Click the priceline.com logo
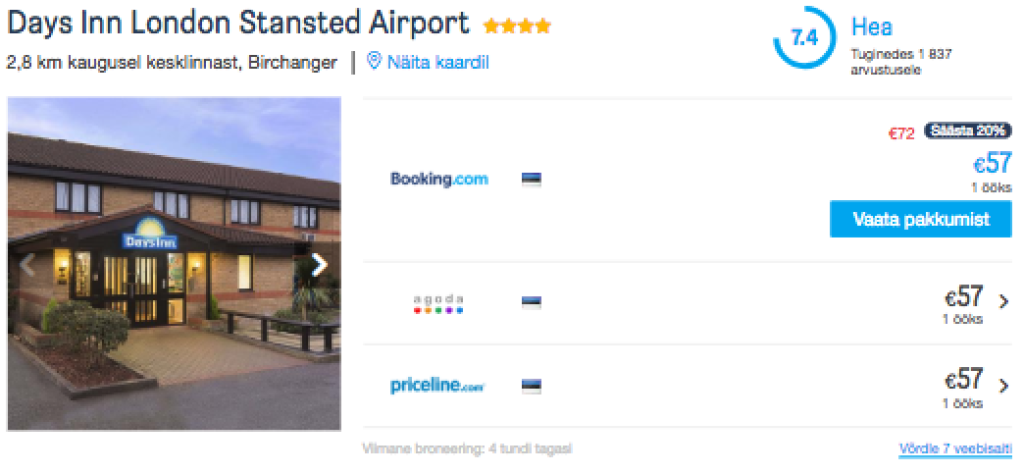 click(437, 386)
